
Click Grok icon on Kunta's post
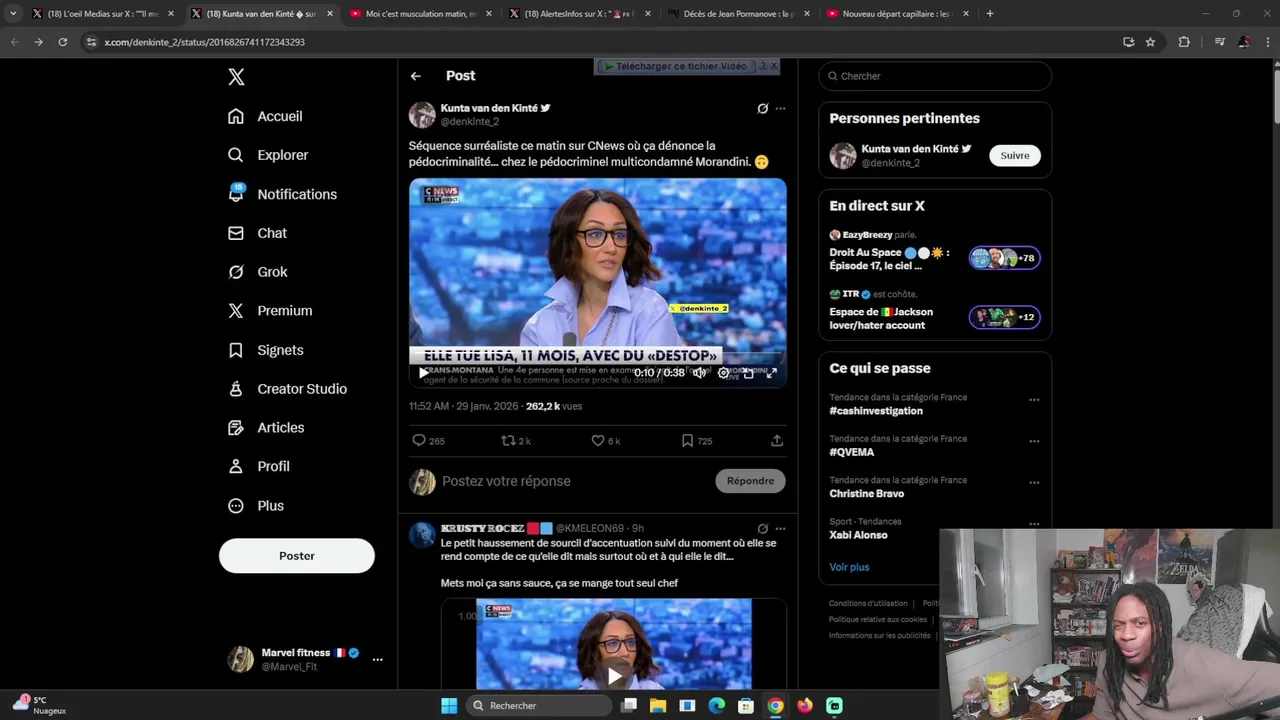762,108
